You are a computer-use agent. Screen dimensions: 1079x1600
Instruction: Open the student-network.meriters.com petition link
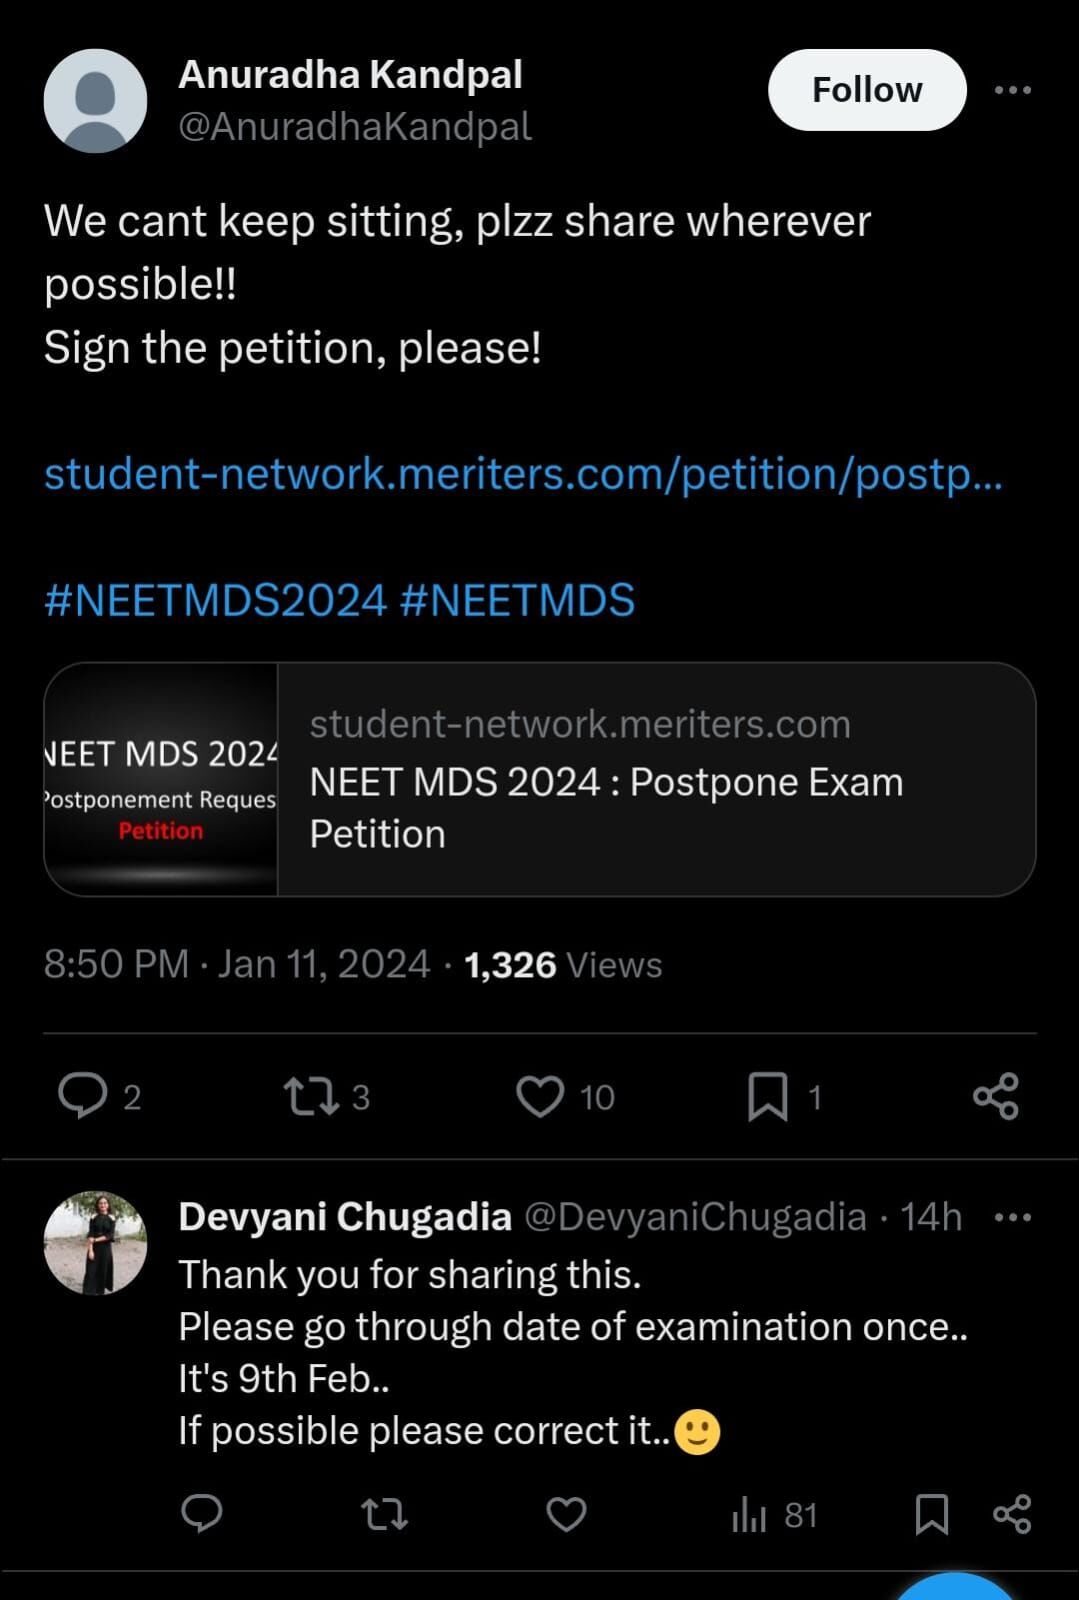point(523,473)
